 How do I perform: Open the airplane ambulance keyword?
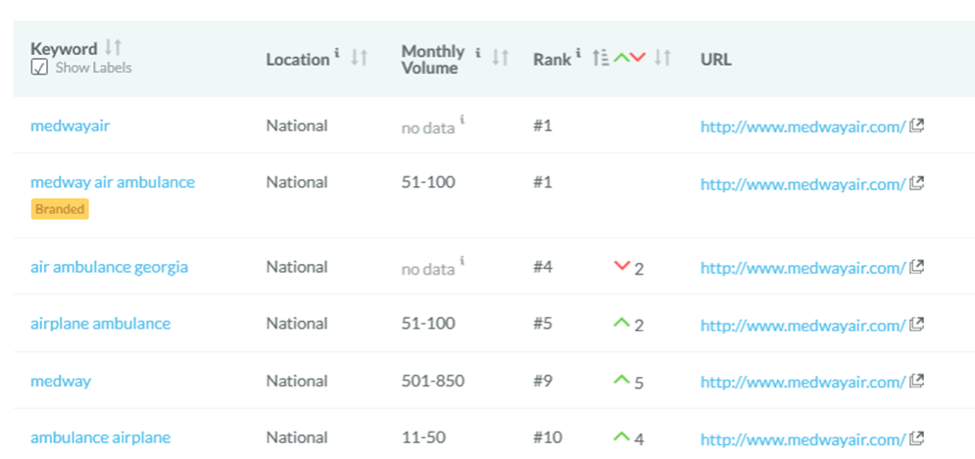point(101,323)
